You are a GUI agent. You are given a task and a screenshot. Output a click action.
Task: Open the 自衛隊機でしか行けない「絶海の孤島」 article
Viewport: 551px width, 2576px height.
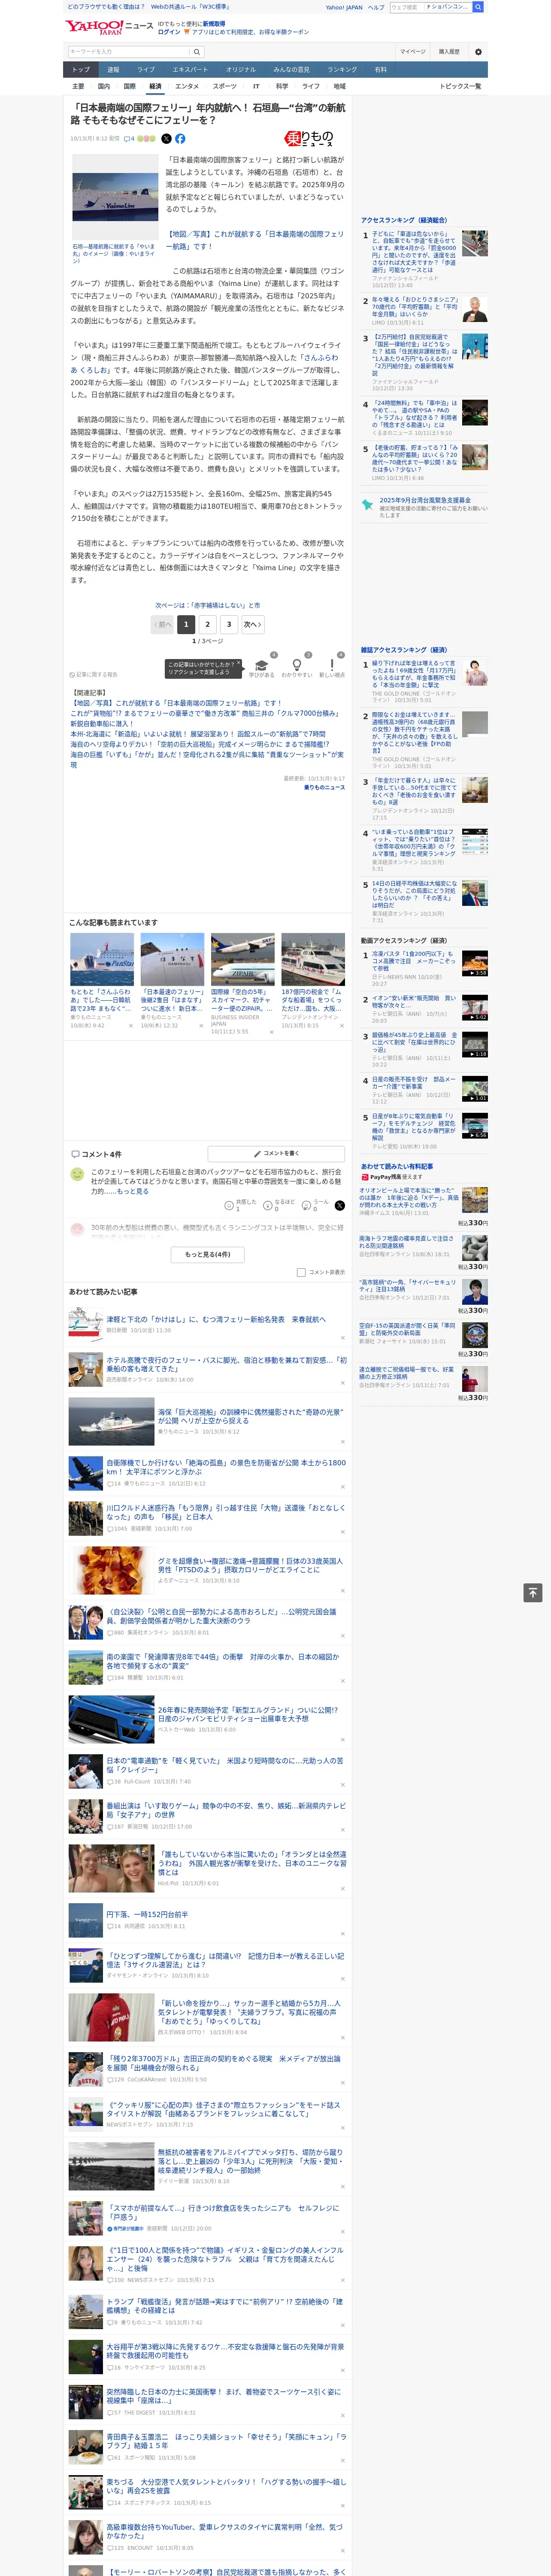(226, 1467)
